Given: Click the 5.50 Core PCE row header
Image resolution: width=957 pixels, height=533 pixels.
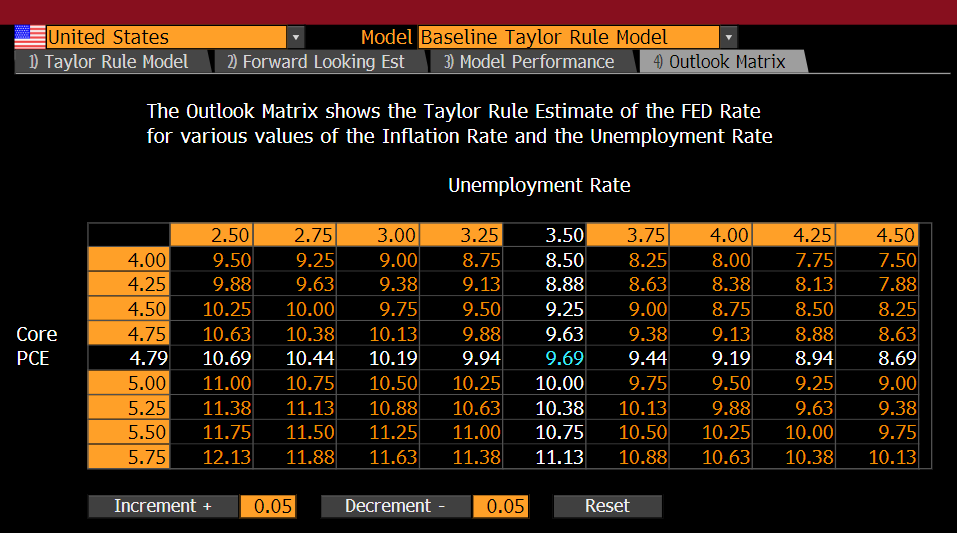Looking at the screenshot, I should pyautogui.click(x=129, y=432).
